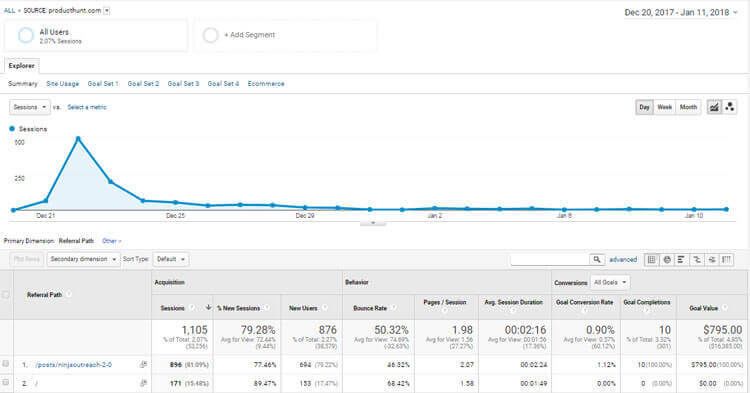Click sort arrow on Sessions column

(x=209, y=307)
